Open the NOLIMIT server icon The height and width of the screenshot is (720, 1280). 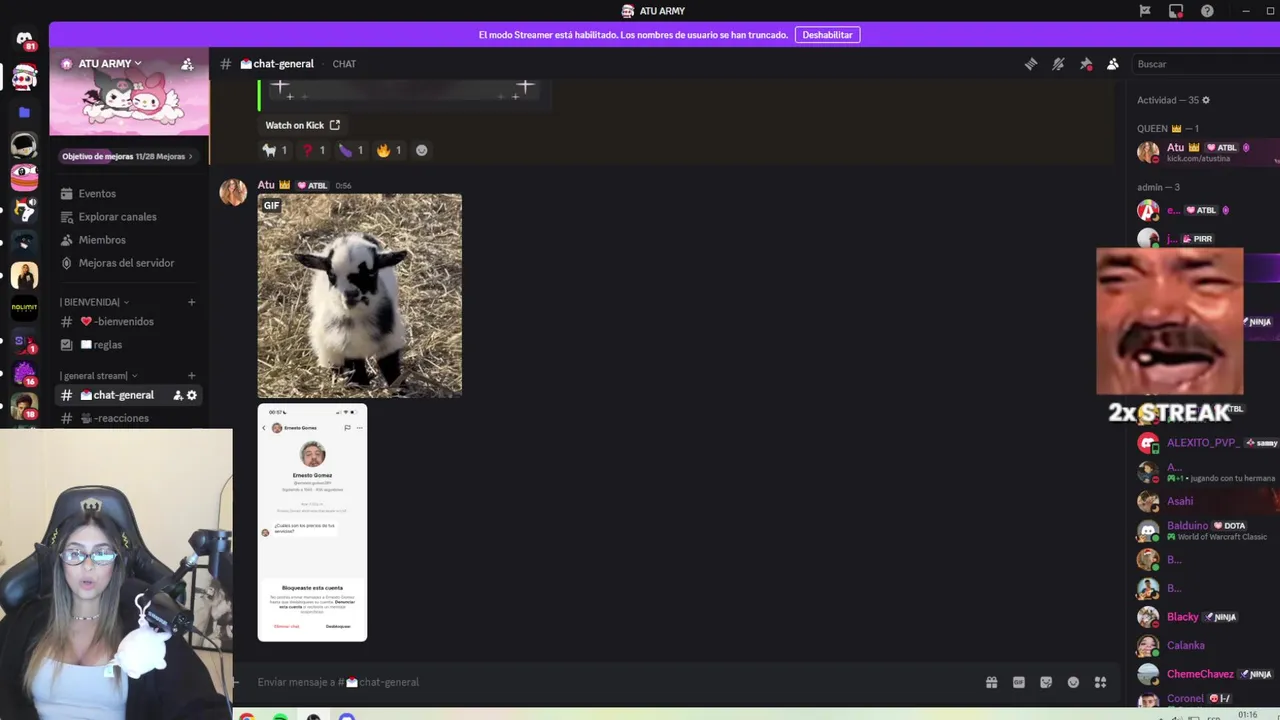[x=24, y=308]
